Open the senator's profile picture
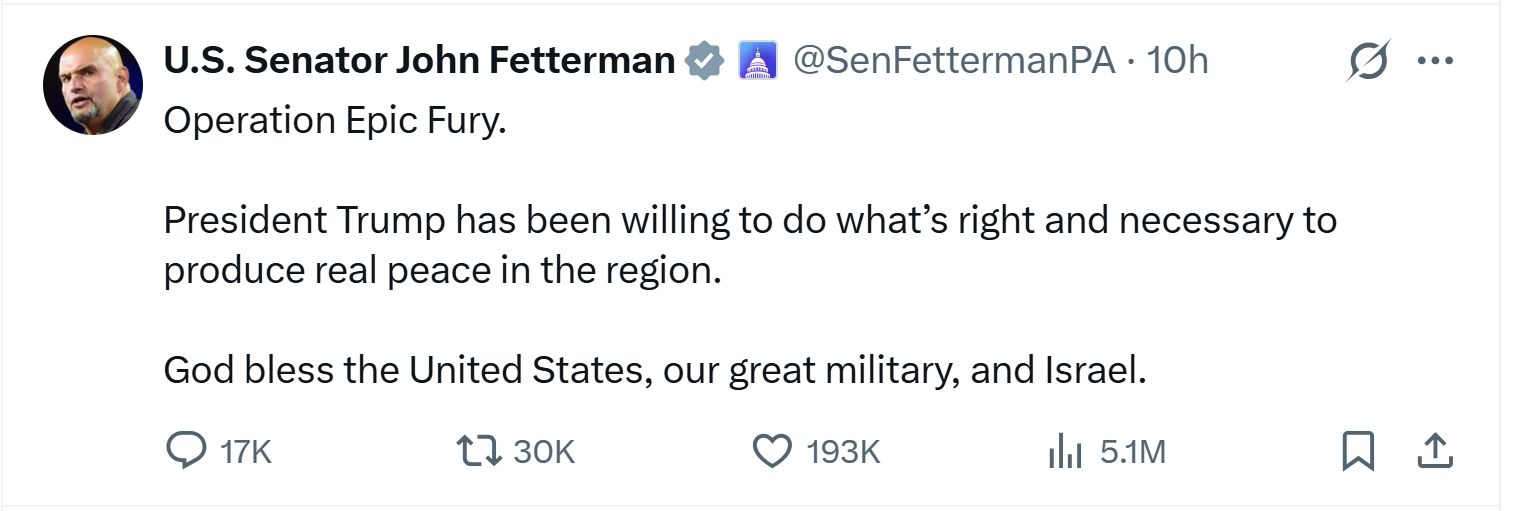 [x=93, y=85]
